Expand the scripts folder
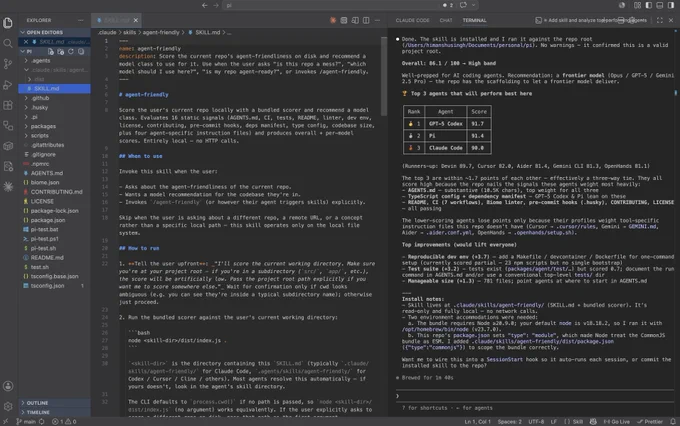 (x=54, y=136)
